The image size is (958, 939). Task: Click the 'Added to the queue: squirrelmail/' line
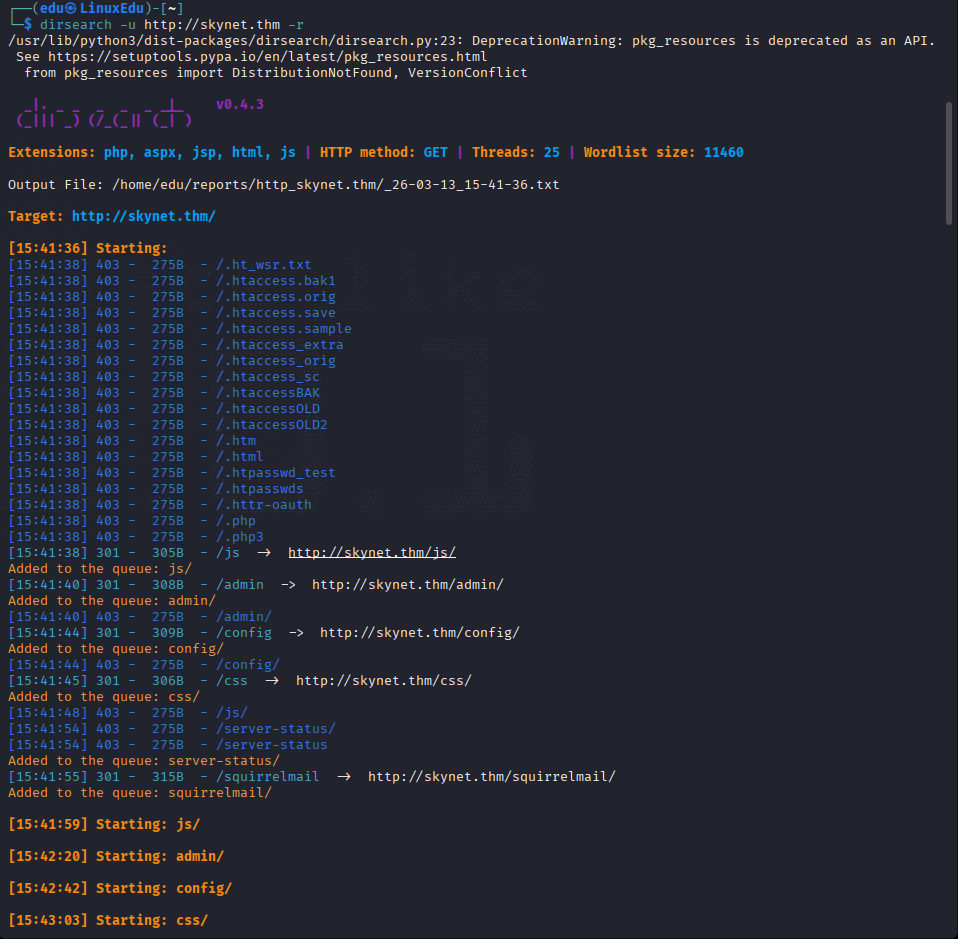(140, 792)
